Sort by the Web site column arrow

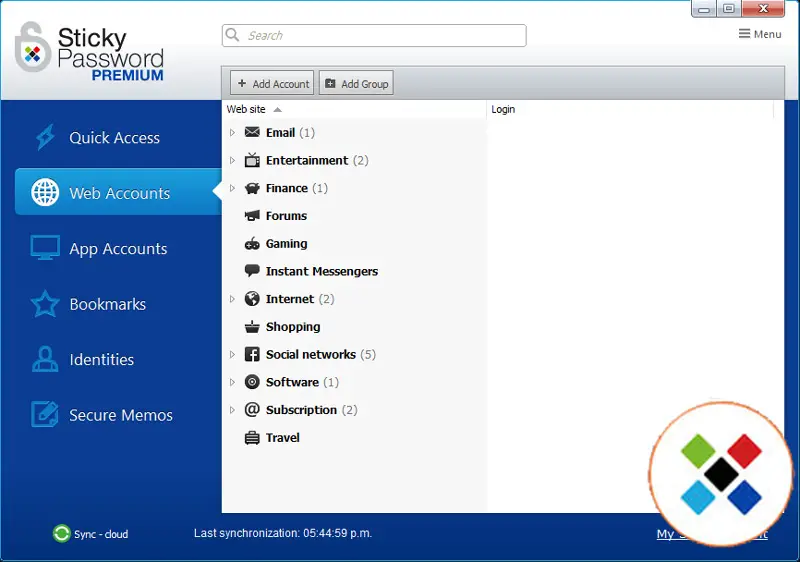[278, 110]
